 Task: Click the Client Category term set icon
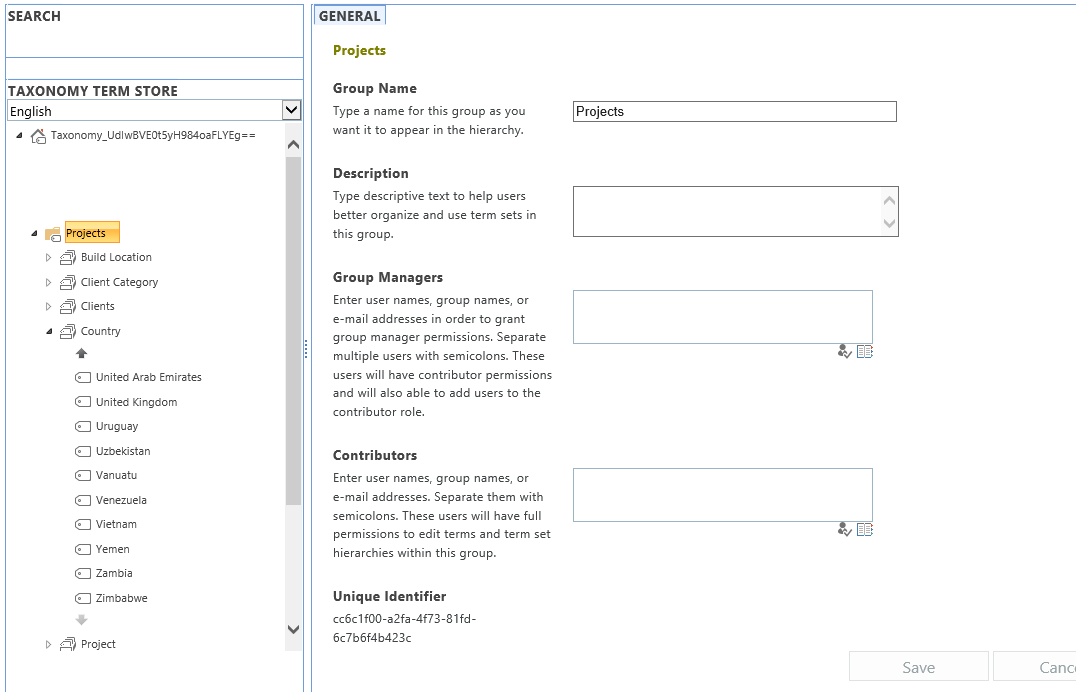(67, 283)
